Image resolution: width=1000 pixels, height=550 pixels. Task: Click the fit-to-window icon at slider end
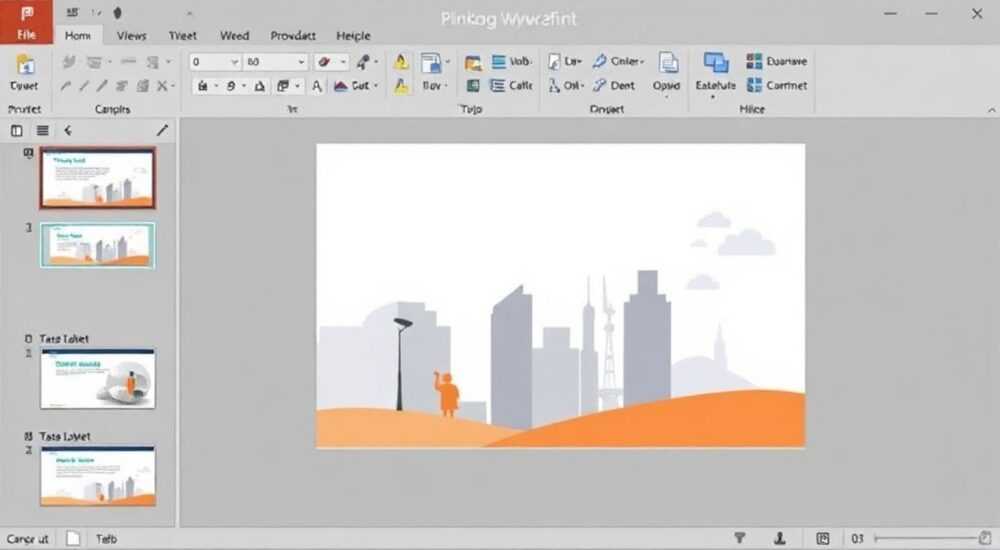(985, 539)
